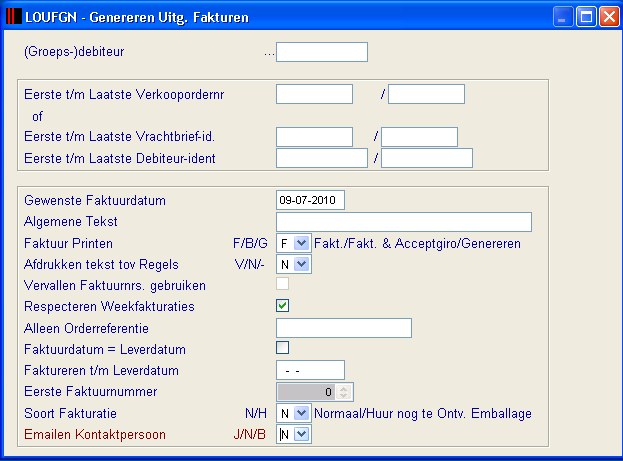This screenshot has height=461, width=623.
Task: Focus the first Verkoopordernr field
Action: 314,94
